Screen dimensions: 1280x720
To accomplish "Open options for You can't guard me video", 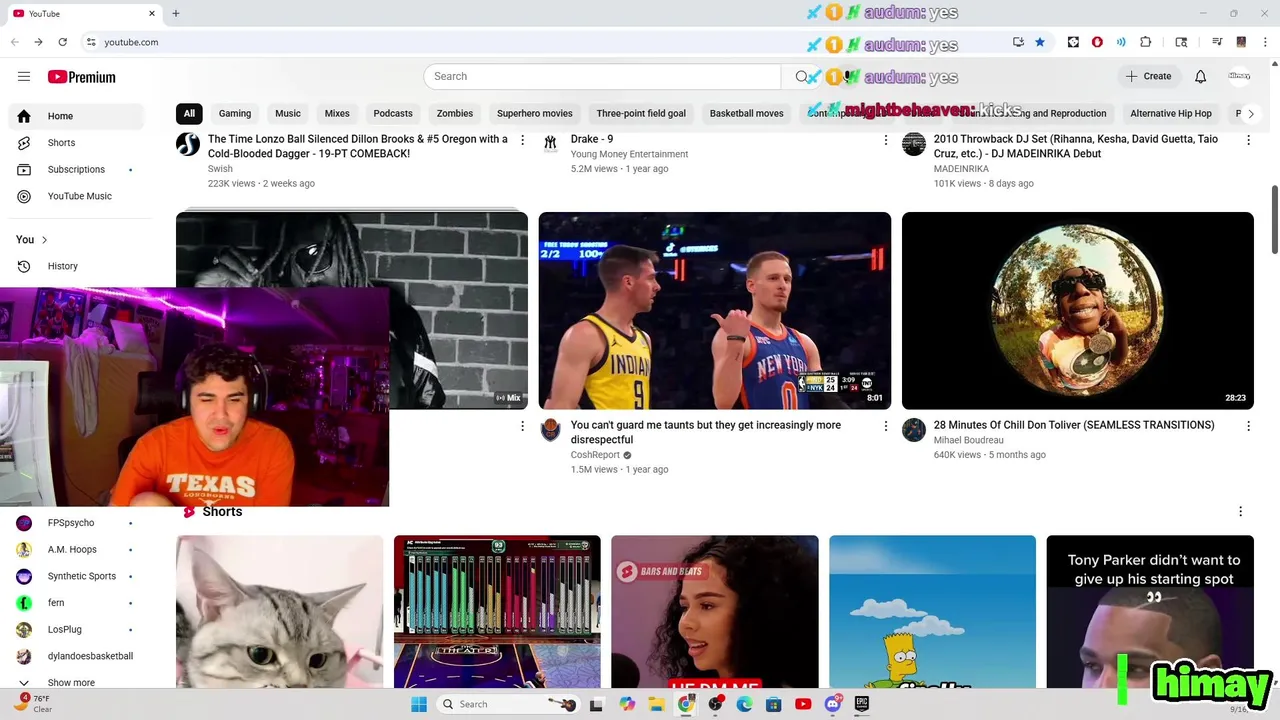I will tap(885, 426).
